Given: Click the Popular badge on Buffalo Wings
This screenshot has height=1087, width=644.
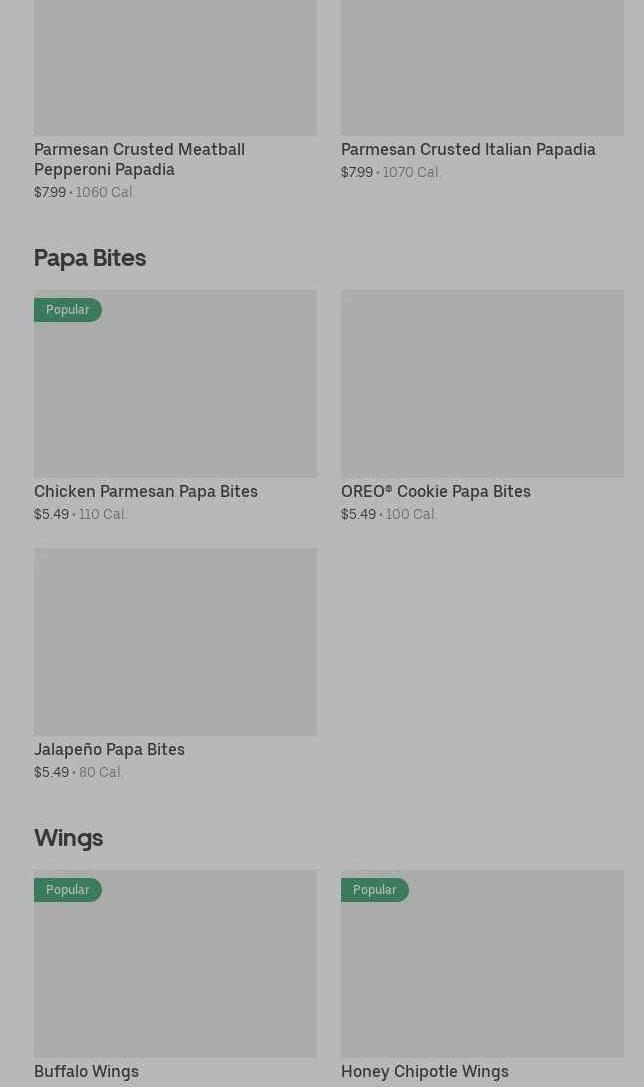Looking at the screenshot, I should (67, 890).
